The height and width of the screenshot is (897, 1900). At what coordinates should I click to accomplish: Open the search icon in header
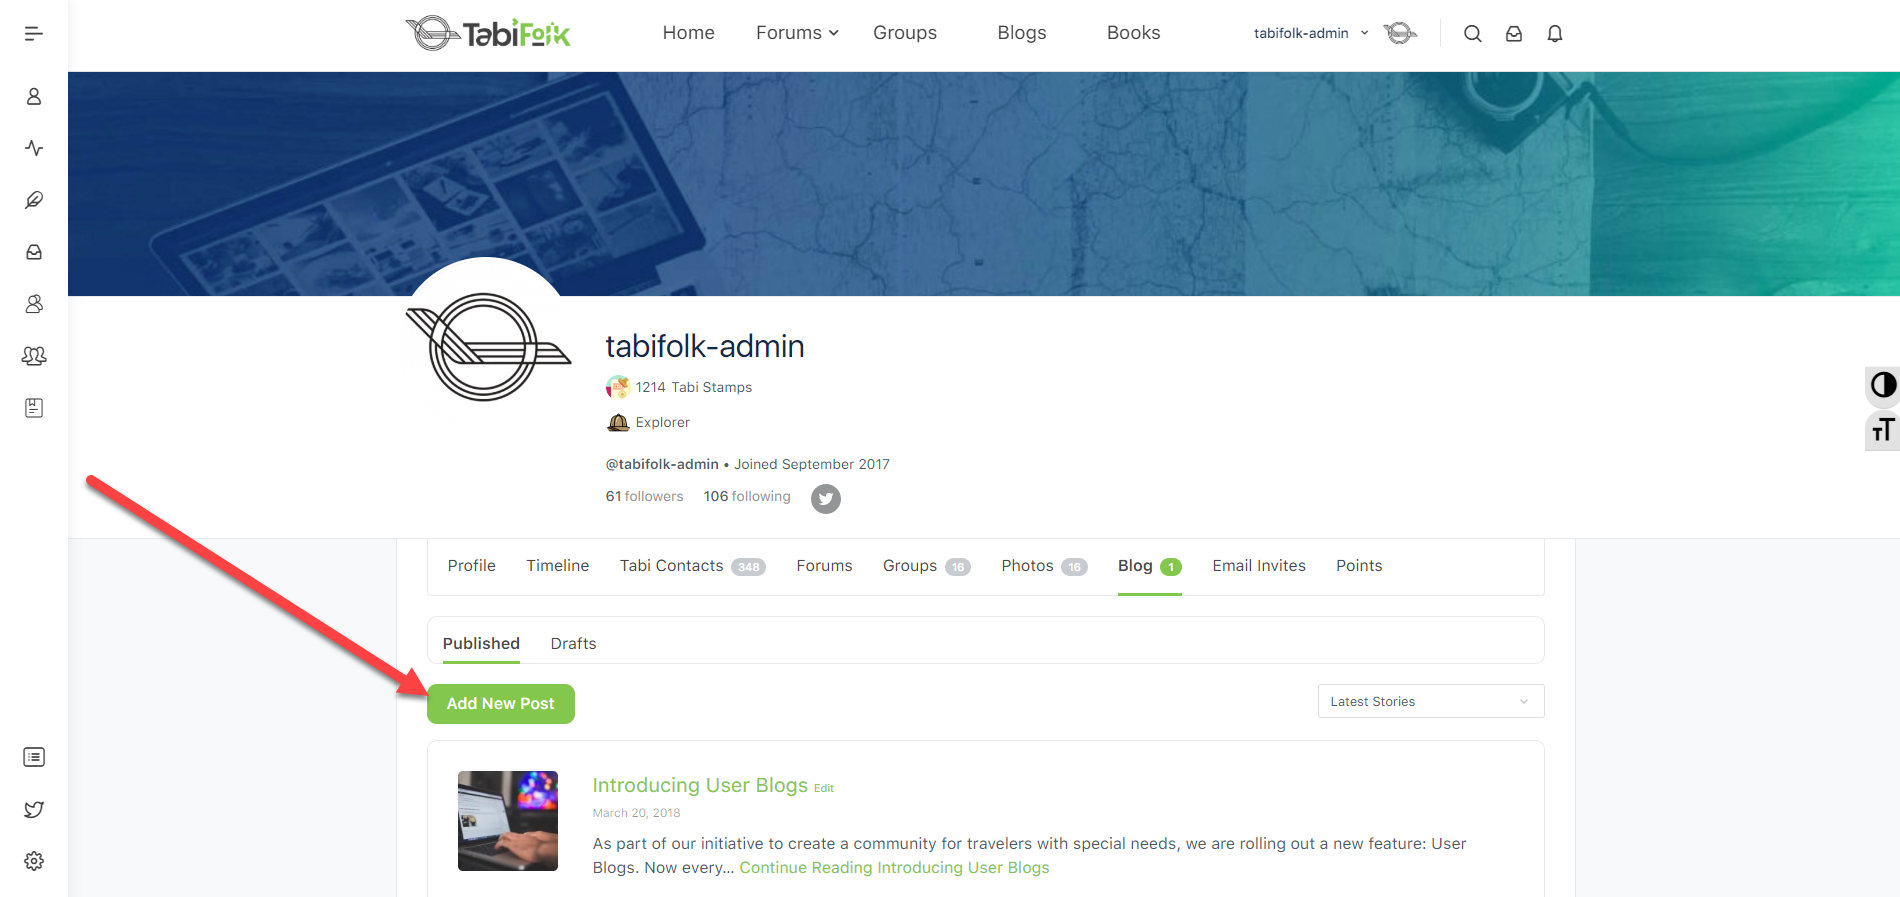coord(1472,33)
